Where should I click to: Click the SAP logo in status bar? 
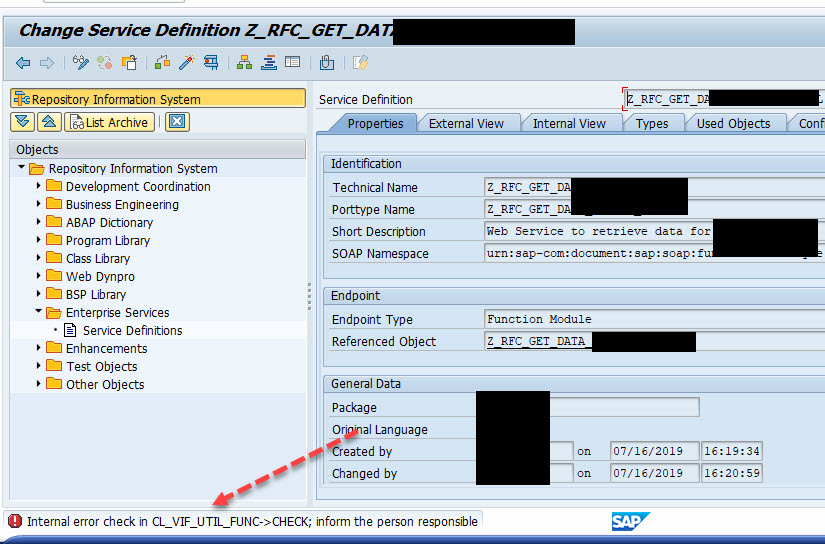[x=630, y=521]
